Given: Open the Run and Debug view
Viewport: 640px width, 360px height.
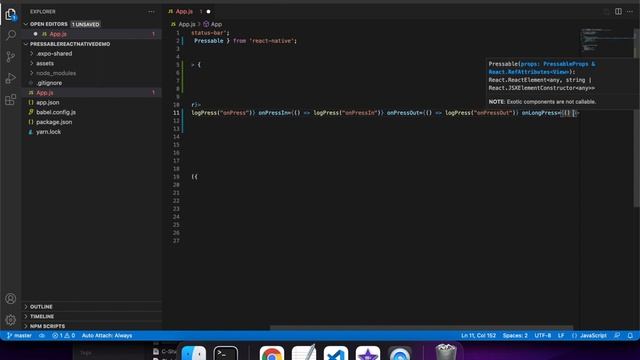Looking at the screenshot, I should [x=11, y=78].
